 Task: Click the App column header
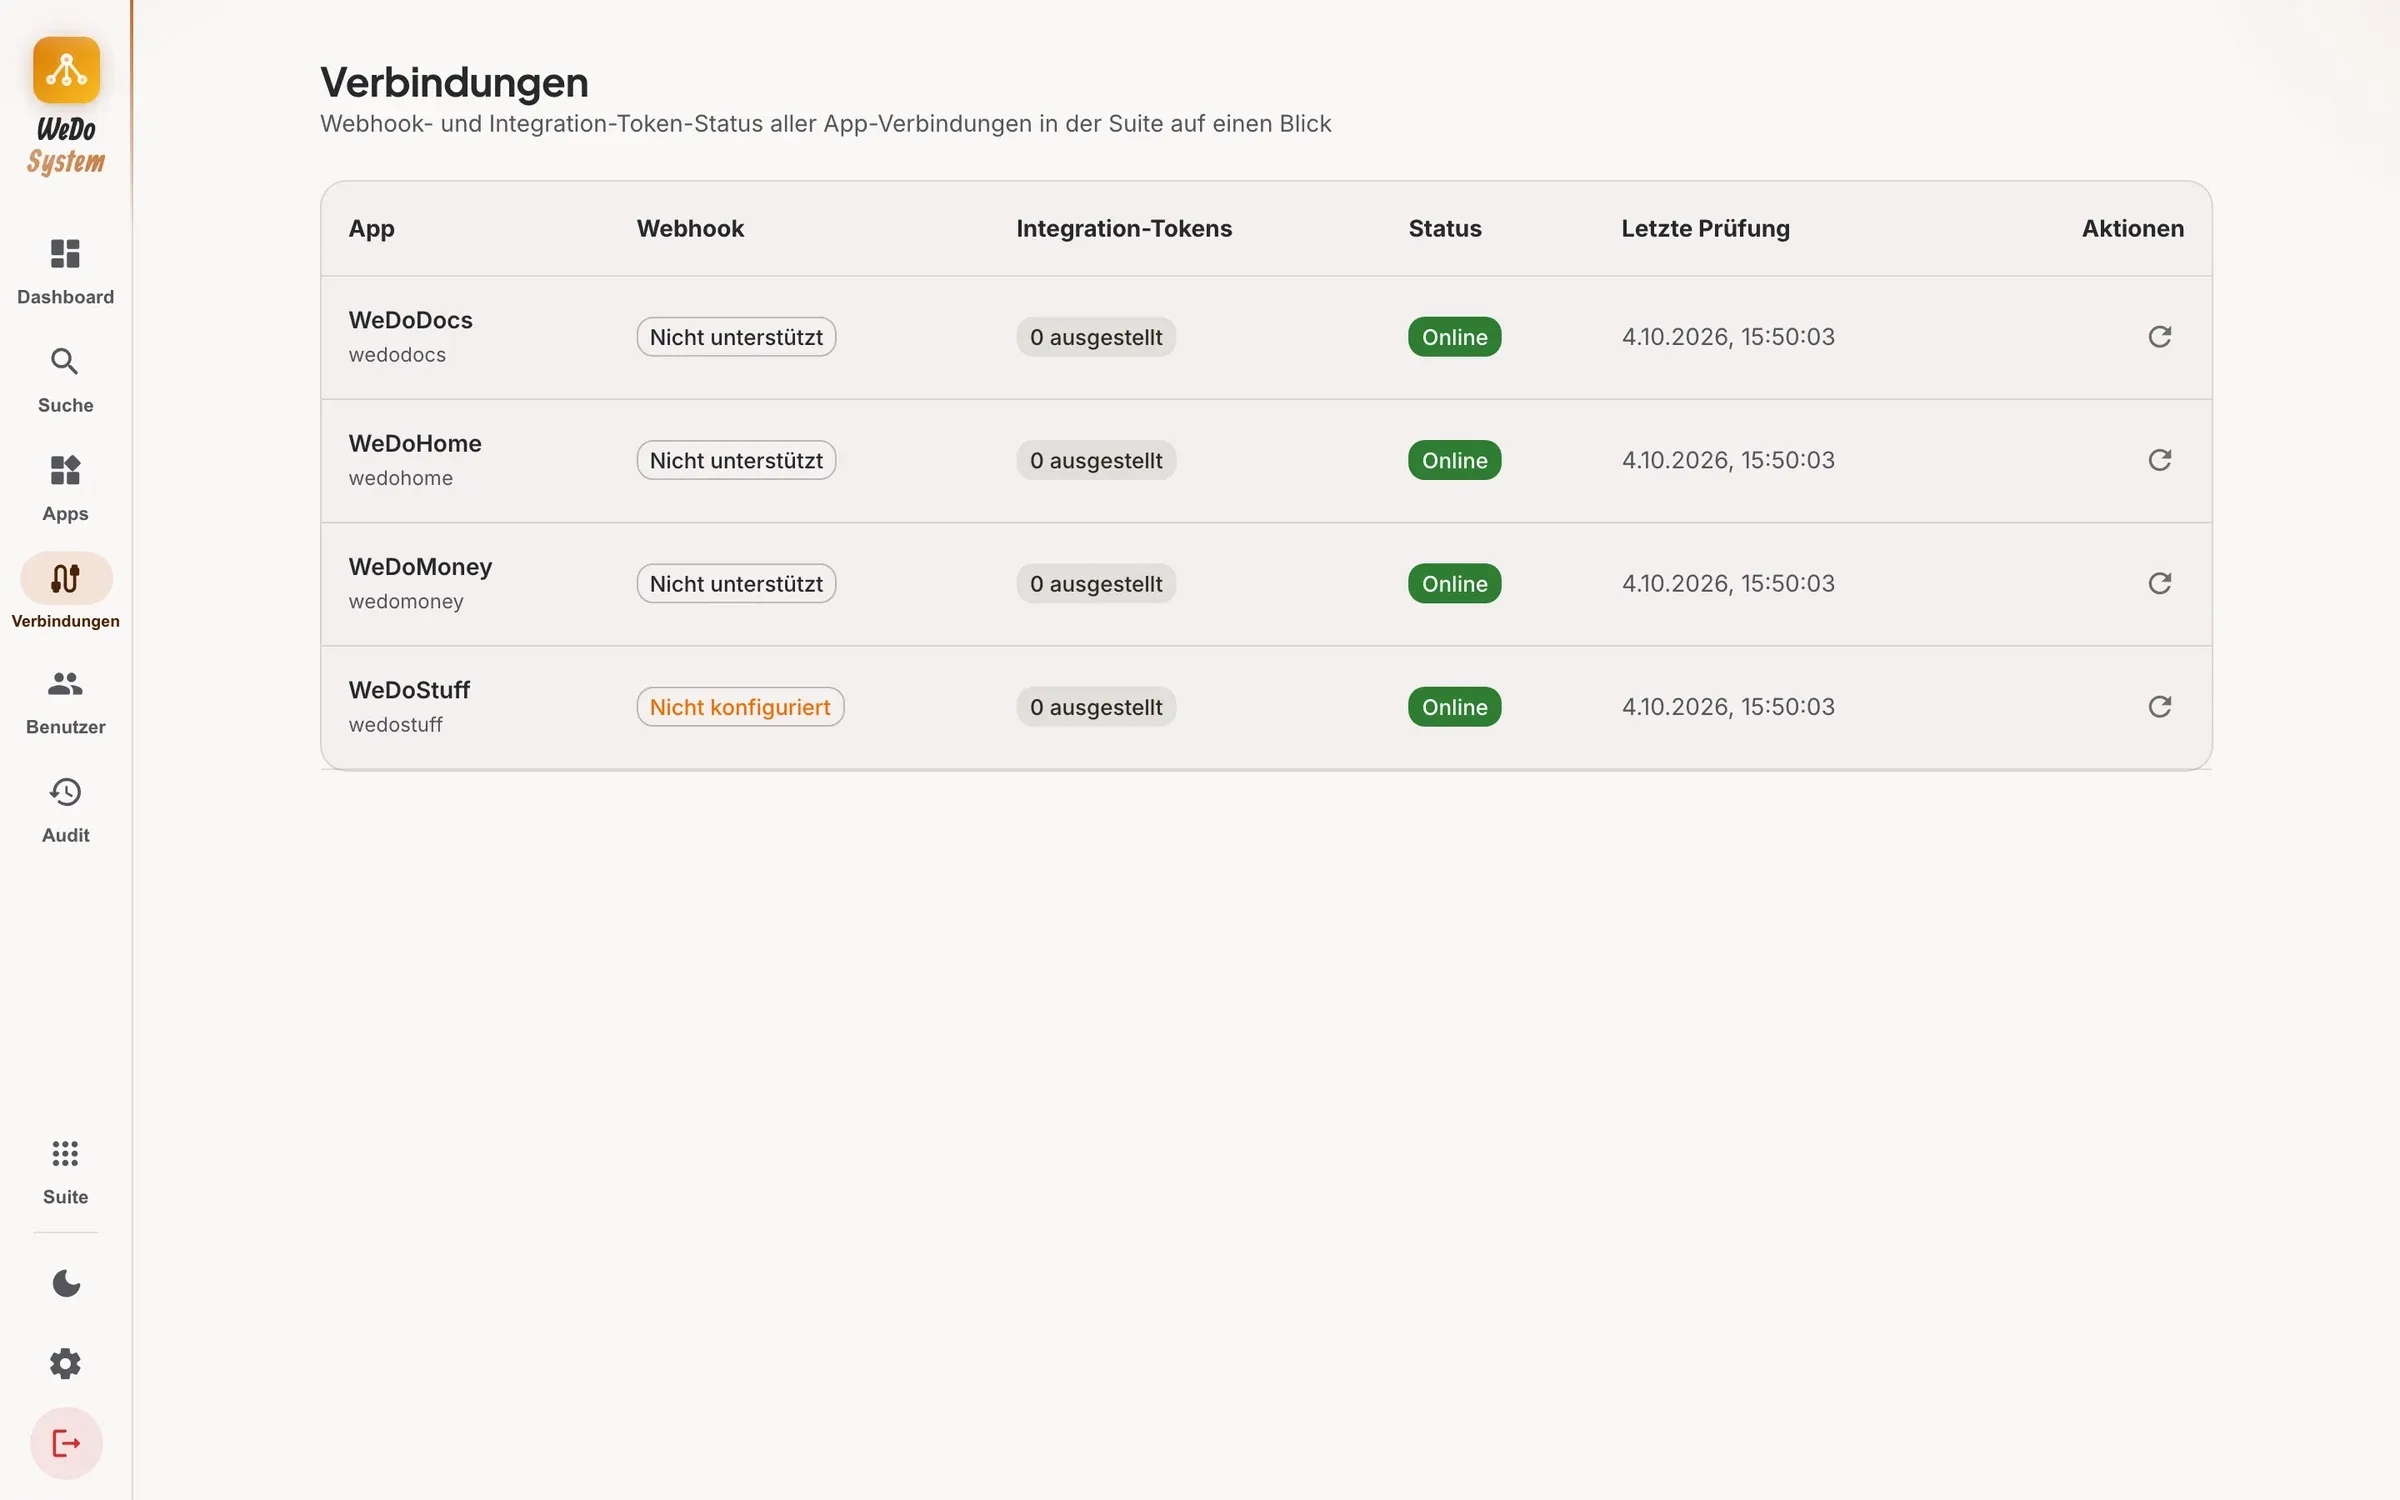(371, 229)
